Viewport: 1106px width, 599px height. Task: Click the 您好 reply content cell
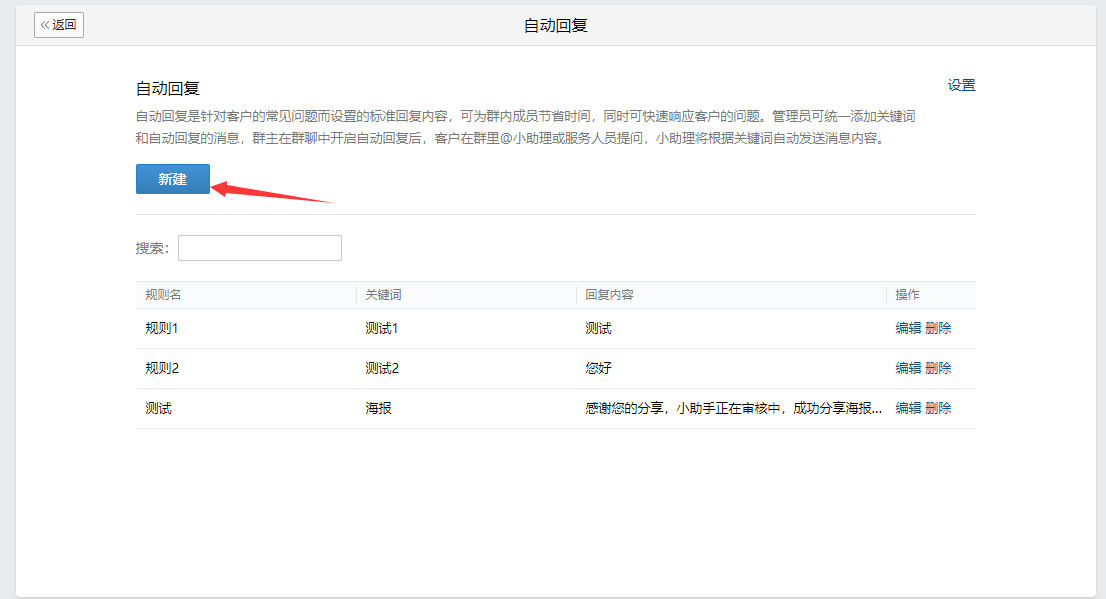pyautogui.click(x=598, y=368)
